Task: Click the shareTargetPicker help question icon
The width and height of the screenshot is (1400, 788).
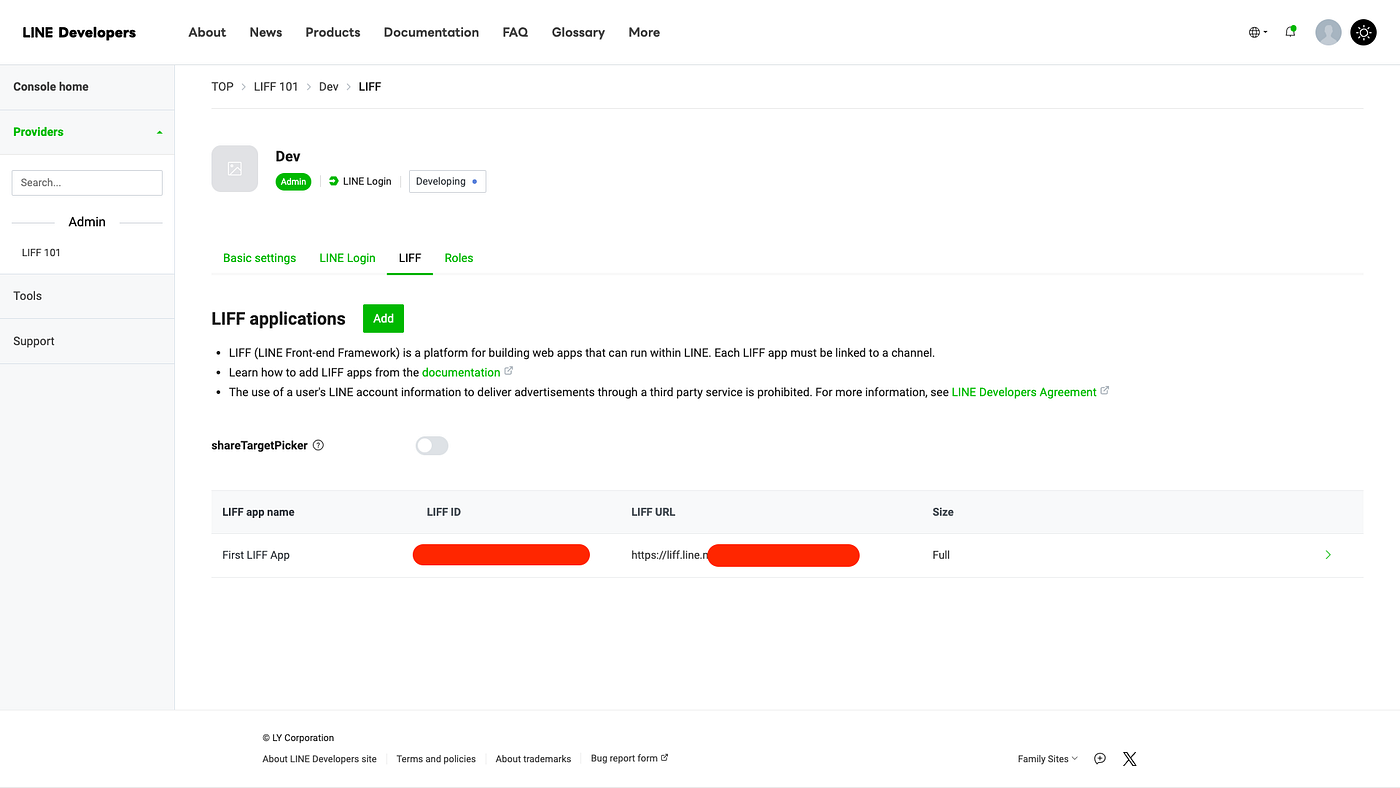Action: 318,446
